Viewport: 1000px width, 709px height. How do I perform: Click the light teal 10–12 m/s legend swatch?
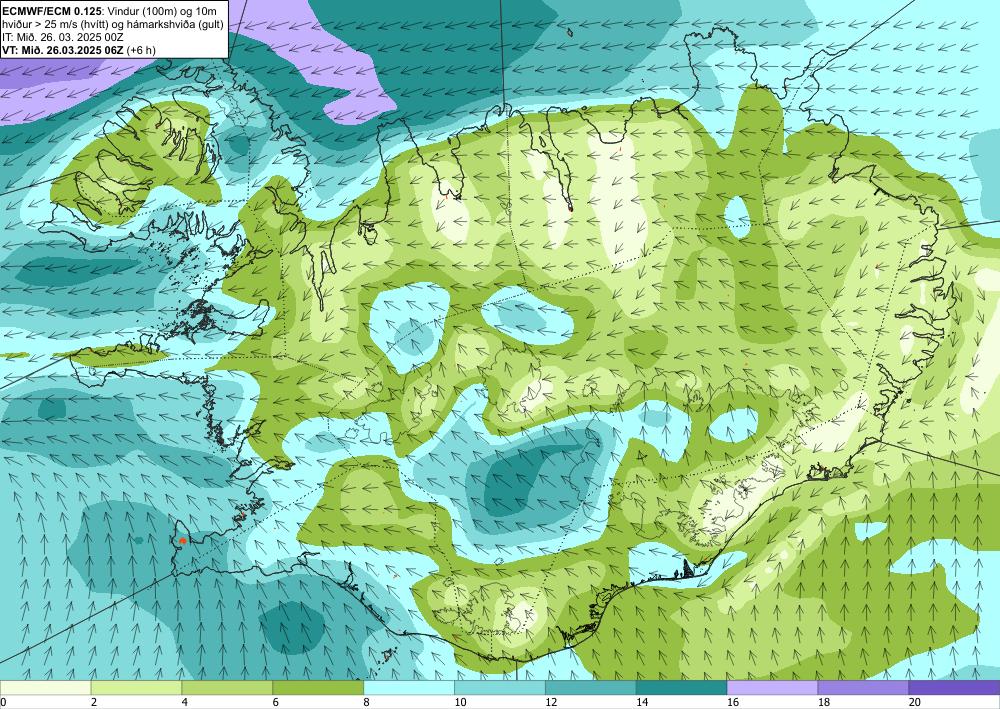coord(499,688)
